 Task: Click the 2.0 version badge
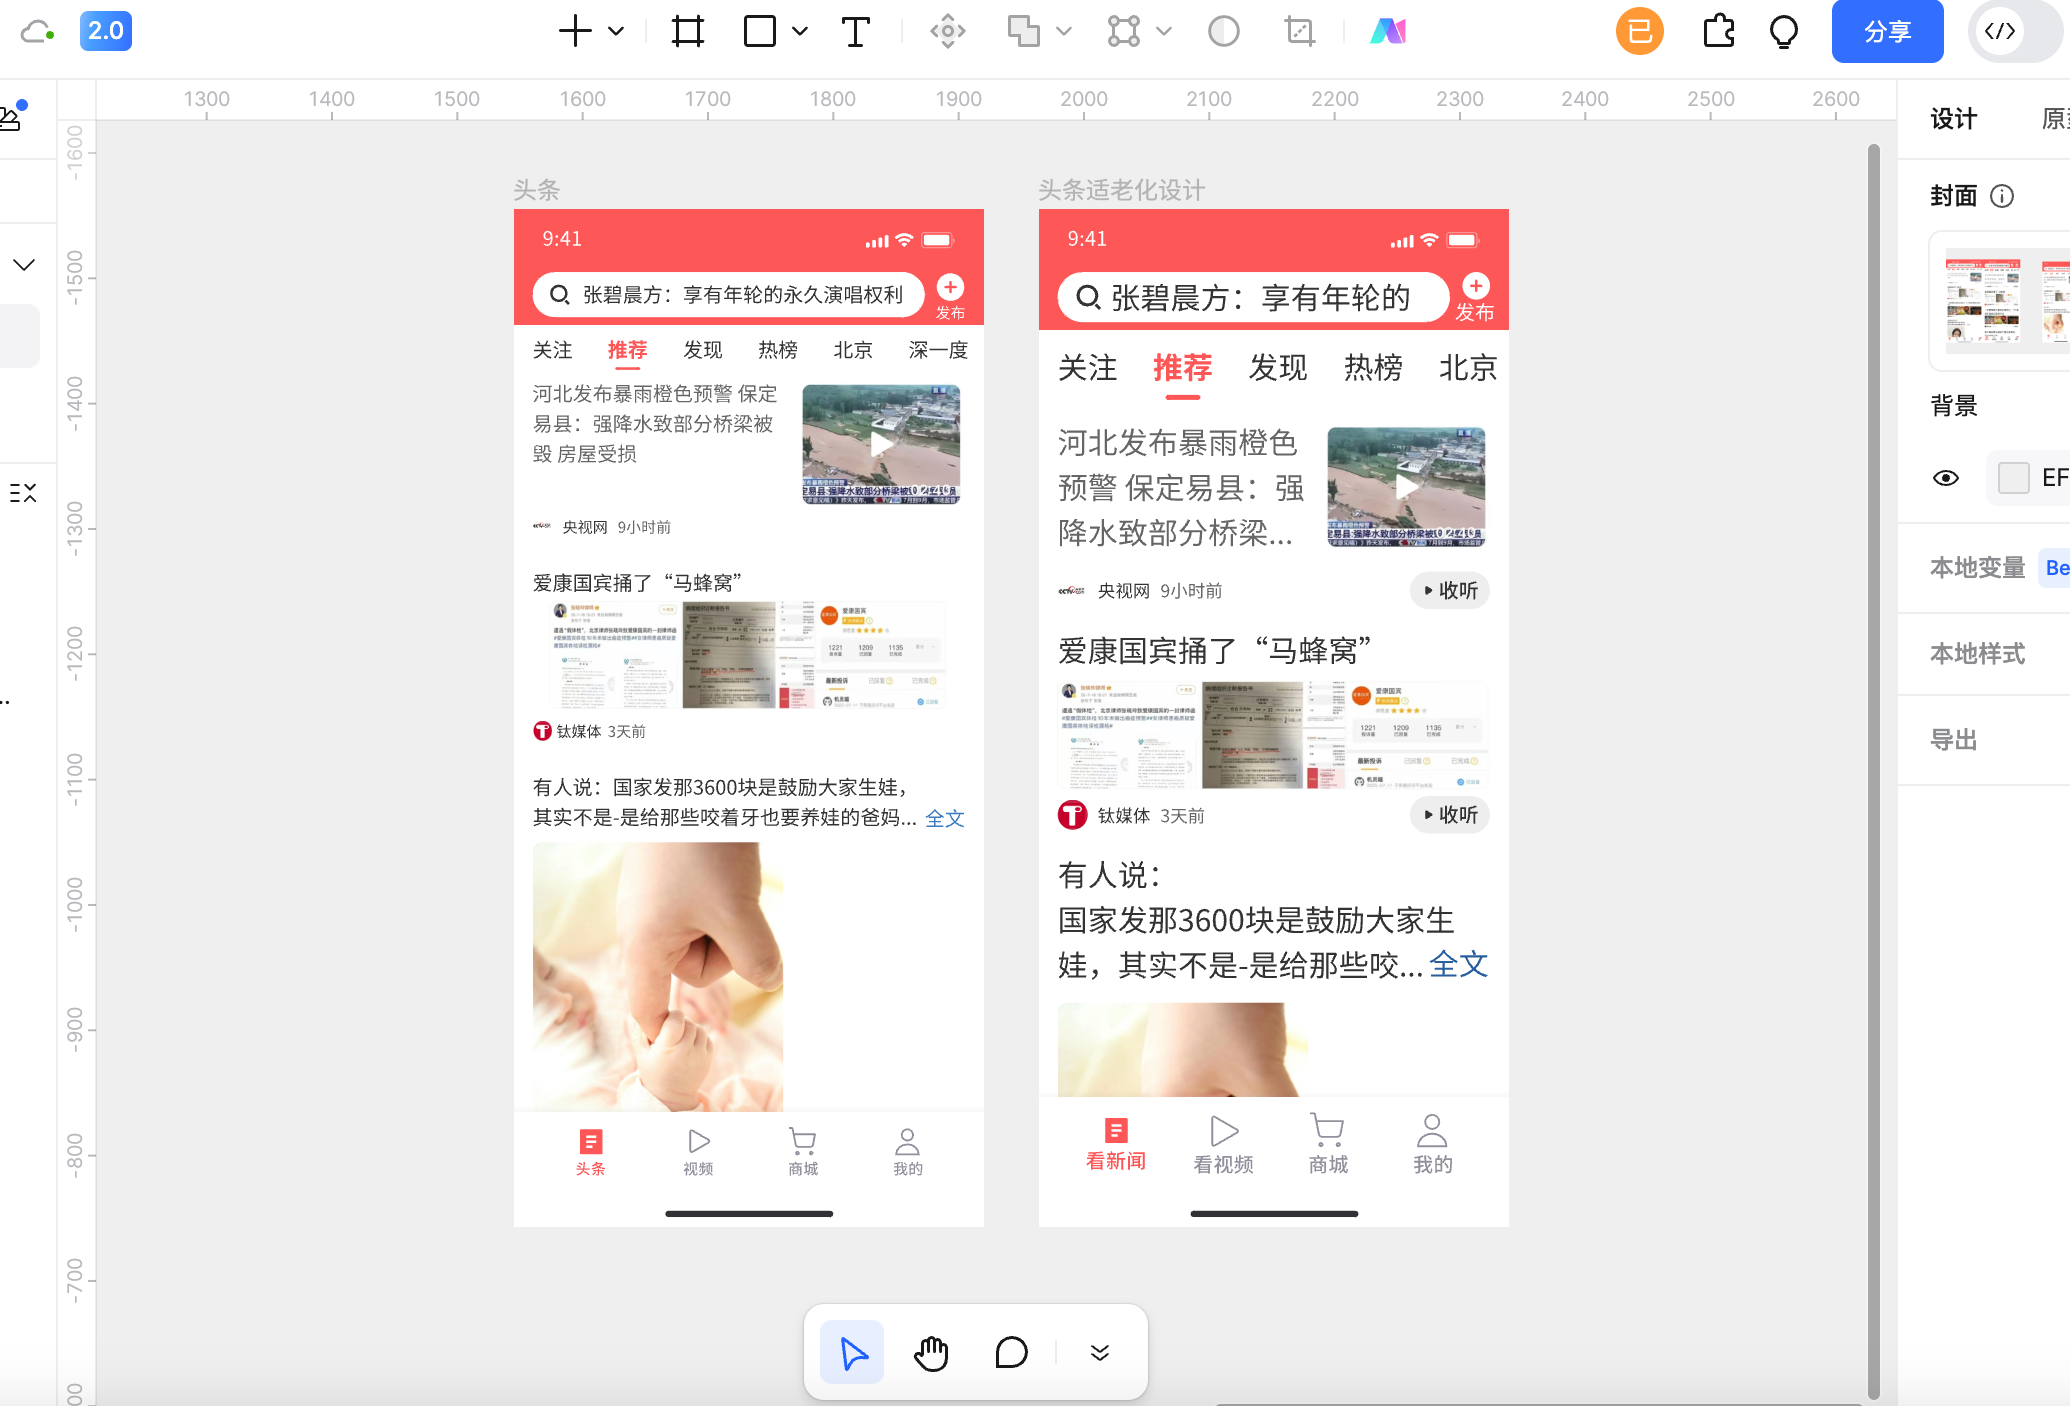[106, 31]
